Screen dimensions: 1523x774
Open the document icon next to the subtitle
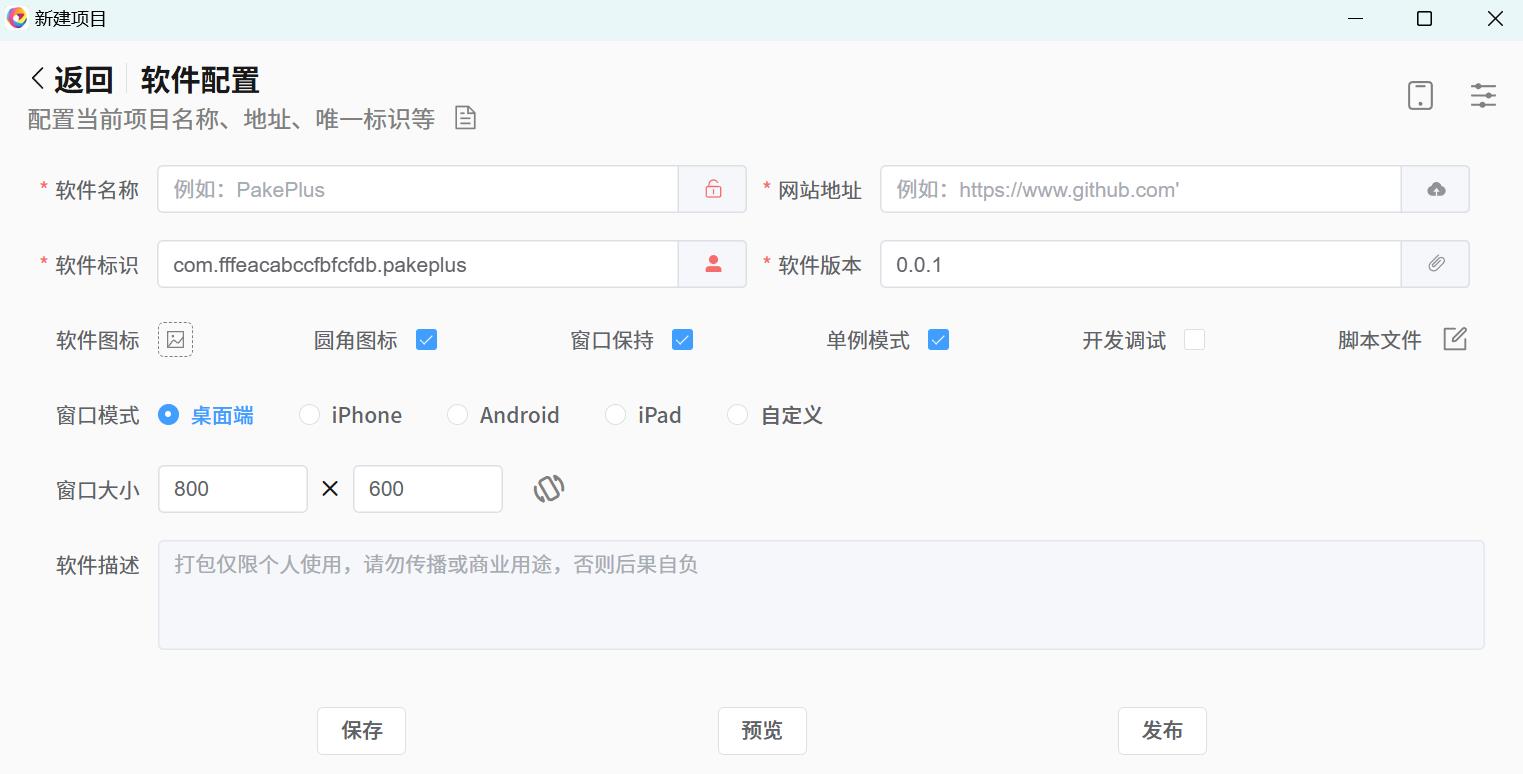coord(465,118)
